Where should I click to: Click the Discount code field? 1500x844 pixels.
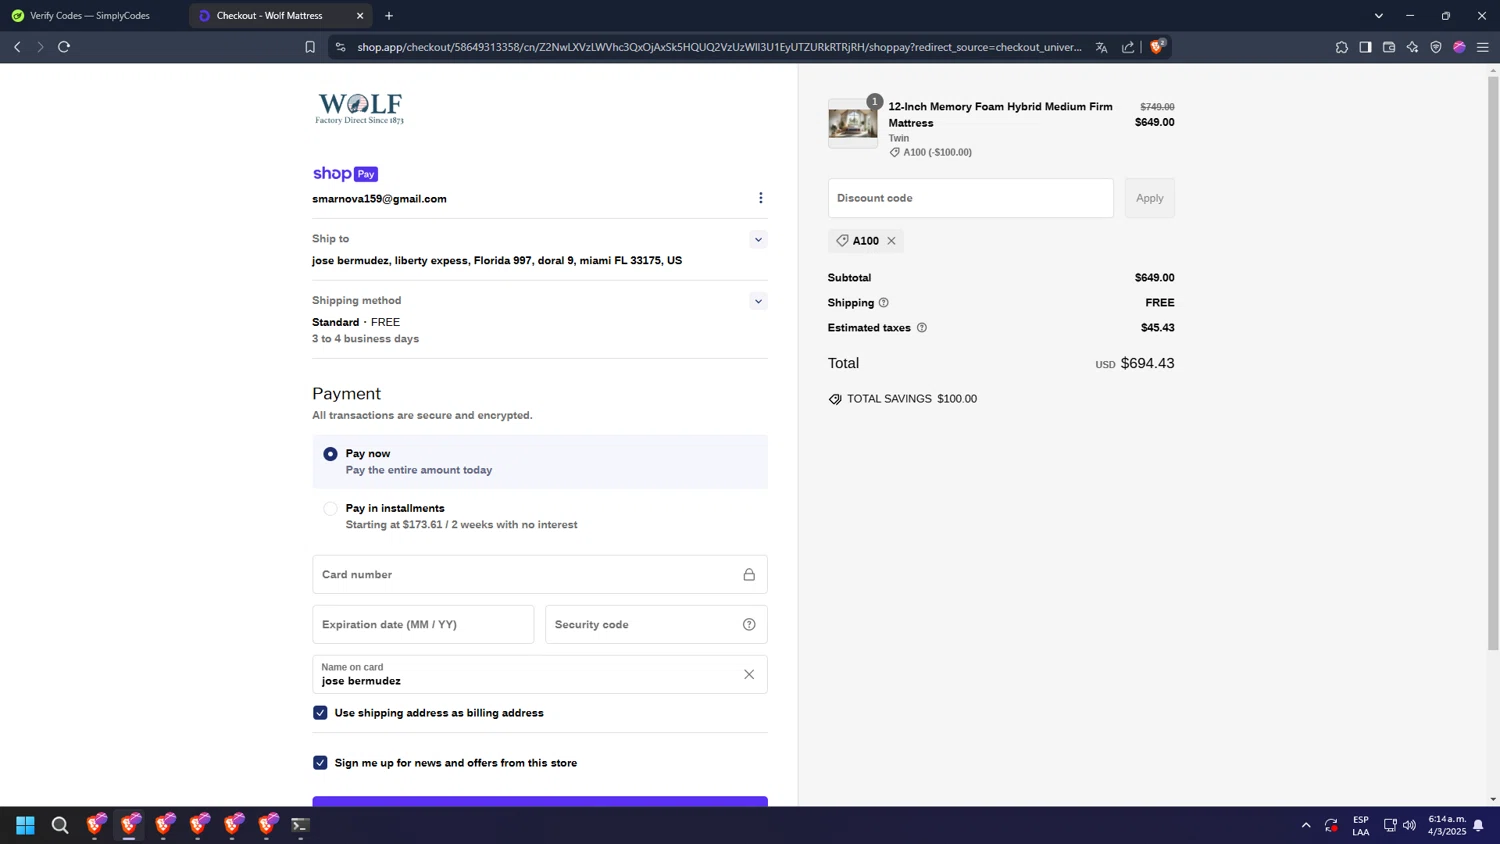click(970, 198)
